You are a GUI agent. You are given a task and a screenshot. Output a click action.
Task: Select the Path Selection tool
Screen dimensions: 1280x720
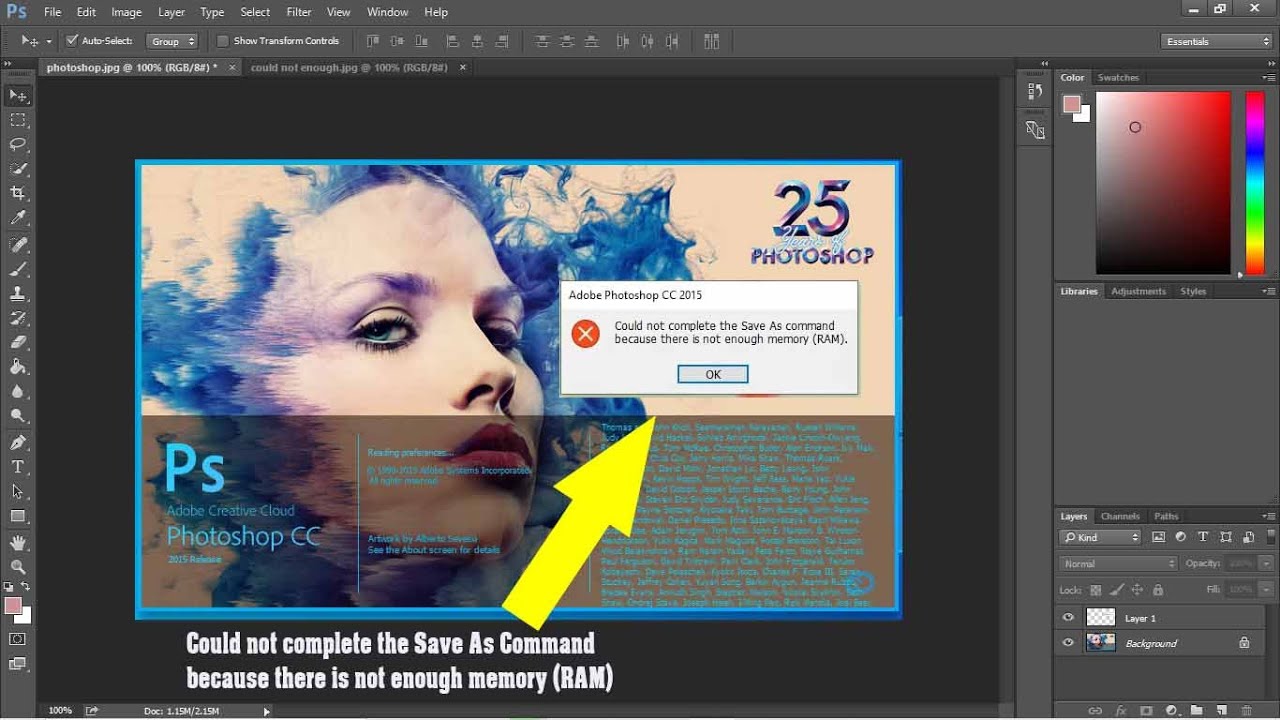point(18,492)
